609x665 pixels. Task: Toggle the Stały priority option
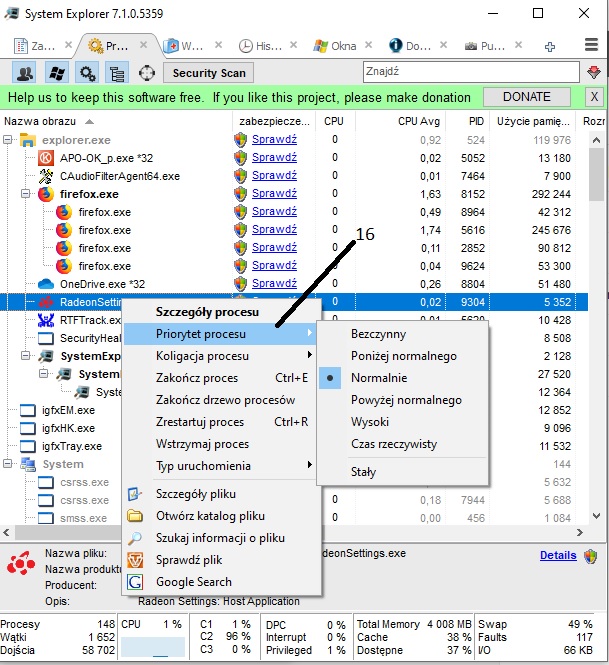363,472
